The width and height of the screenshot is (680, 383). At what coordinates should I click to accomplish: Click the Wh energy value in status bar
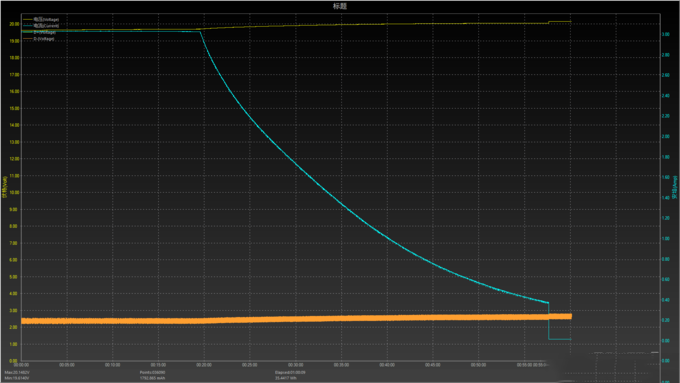tap(286, 378)
